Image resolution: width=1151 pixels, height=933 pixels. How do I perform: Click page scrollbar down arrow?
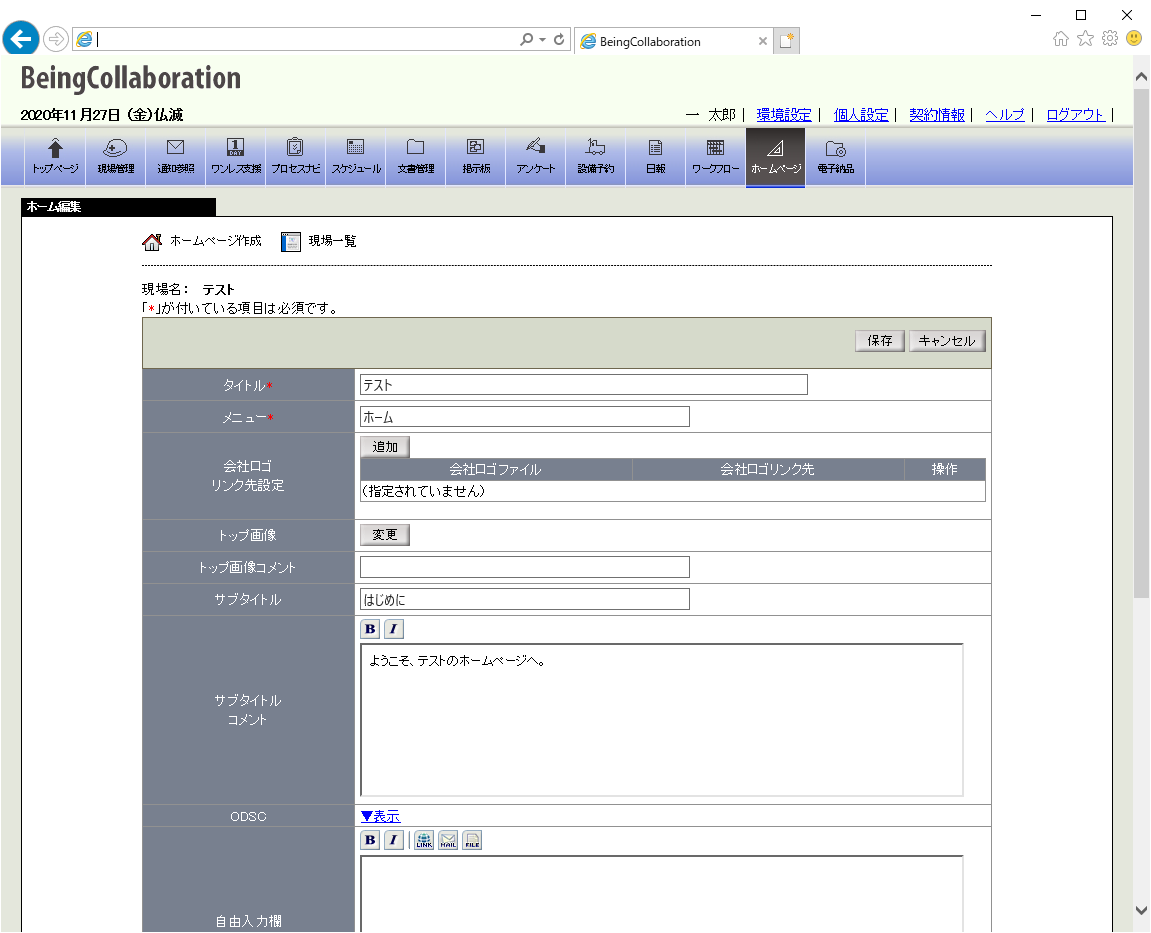[1141, 910]
